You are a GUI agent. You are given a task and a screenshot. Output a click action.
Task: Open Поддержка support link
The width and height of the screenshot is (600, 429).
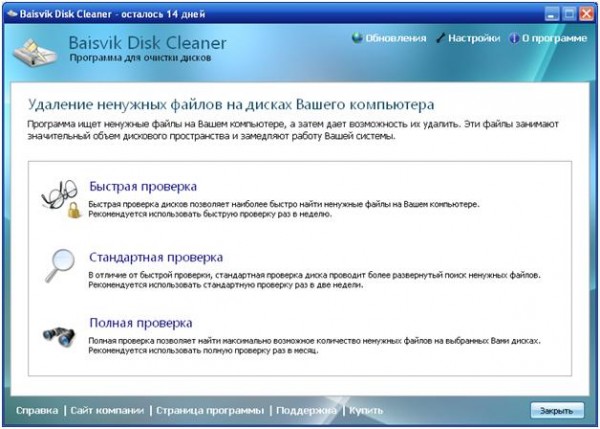pyautogui.click(x=306, y=410)
